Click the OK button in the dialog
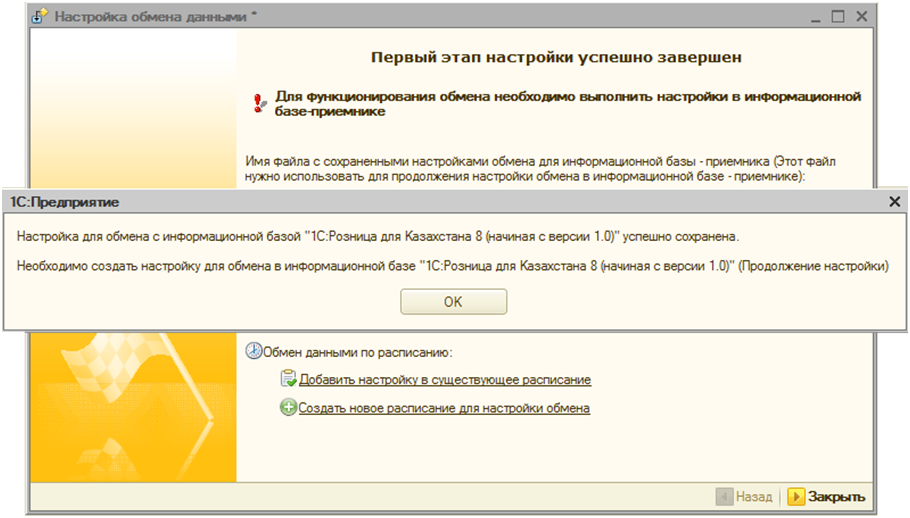Screen dimensions: 910x518 [x=453, y=302]
